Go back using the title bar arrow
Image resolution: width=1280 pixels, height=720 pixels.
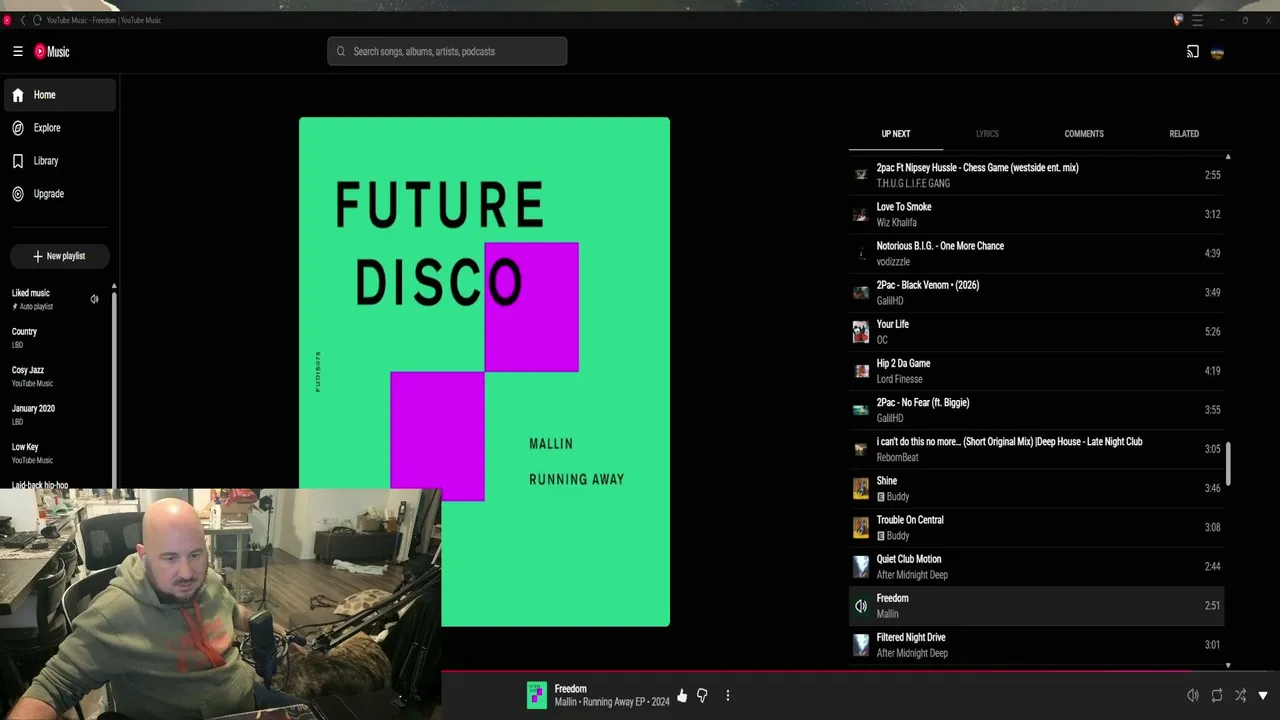coord(23,20)
